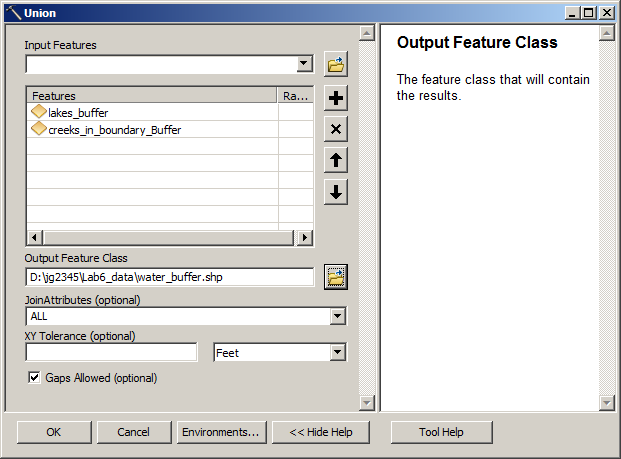621x459 pixels.
Task: Browse for input features folder icon
Action: [336, 65]
